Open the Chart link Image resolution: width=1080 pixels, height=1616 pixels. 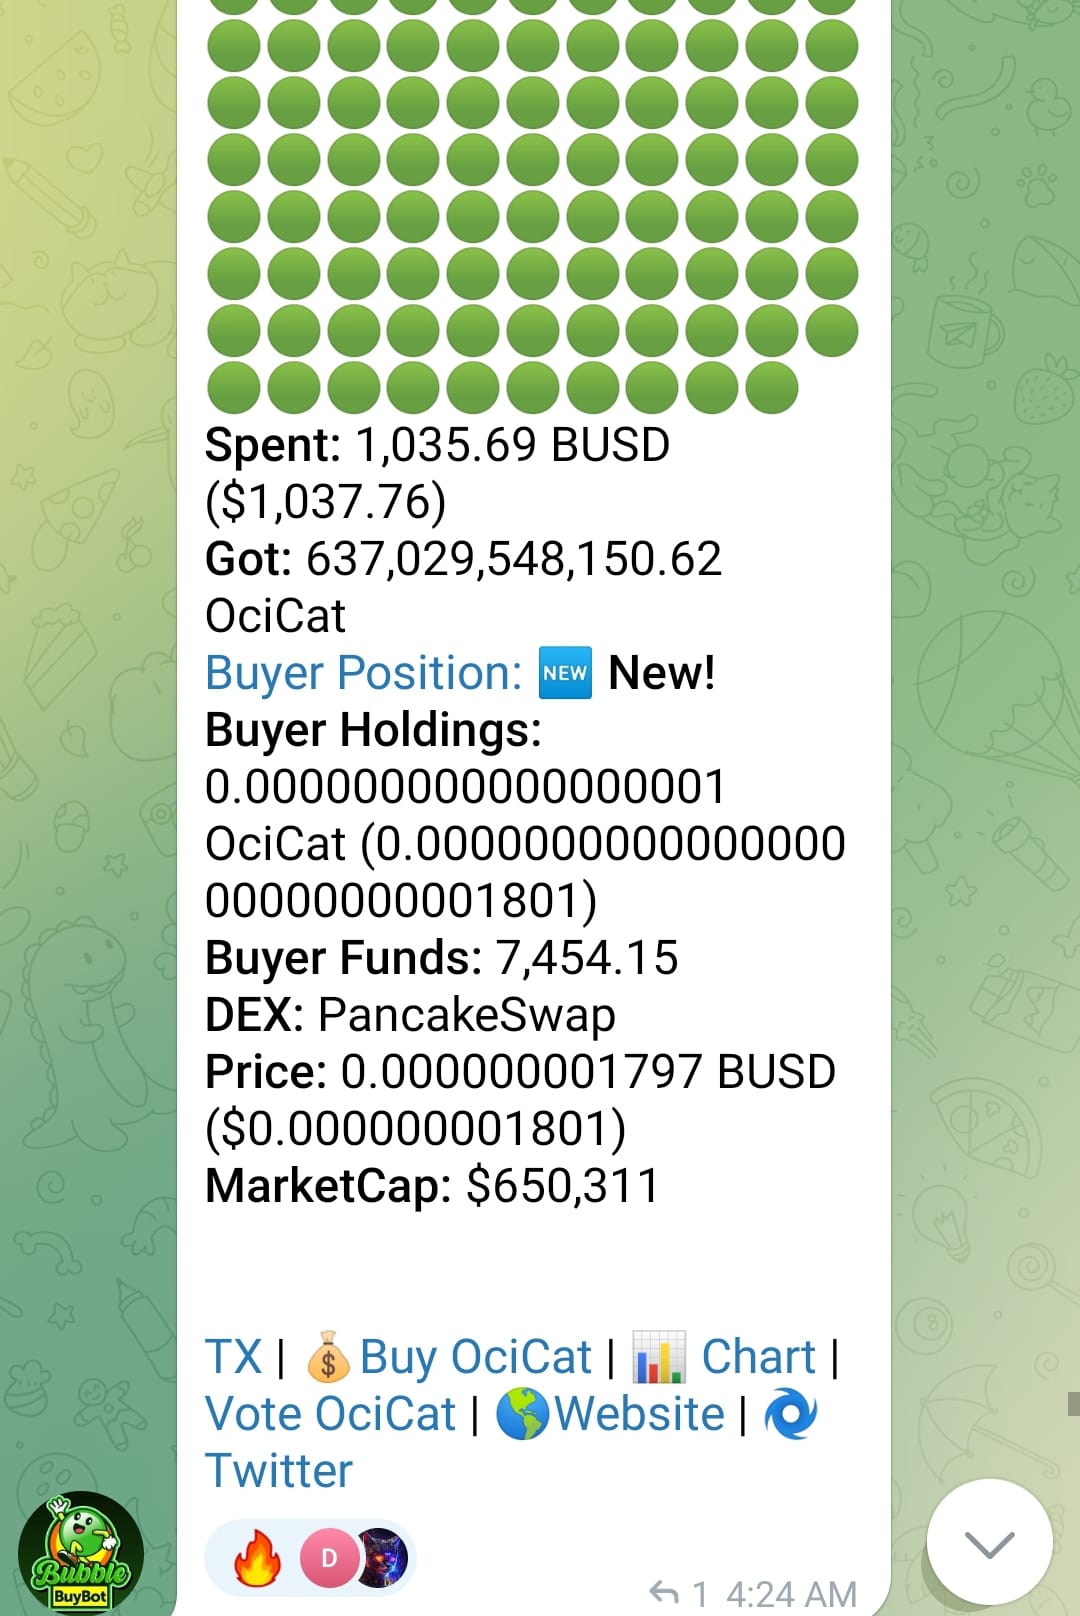(x=759, y=1357)
